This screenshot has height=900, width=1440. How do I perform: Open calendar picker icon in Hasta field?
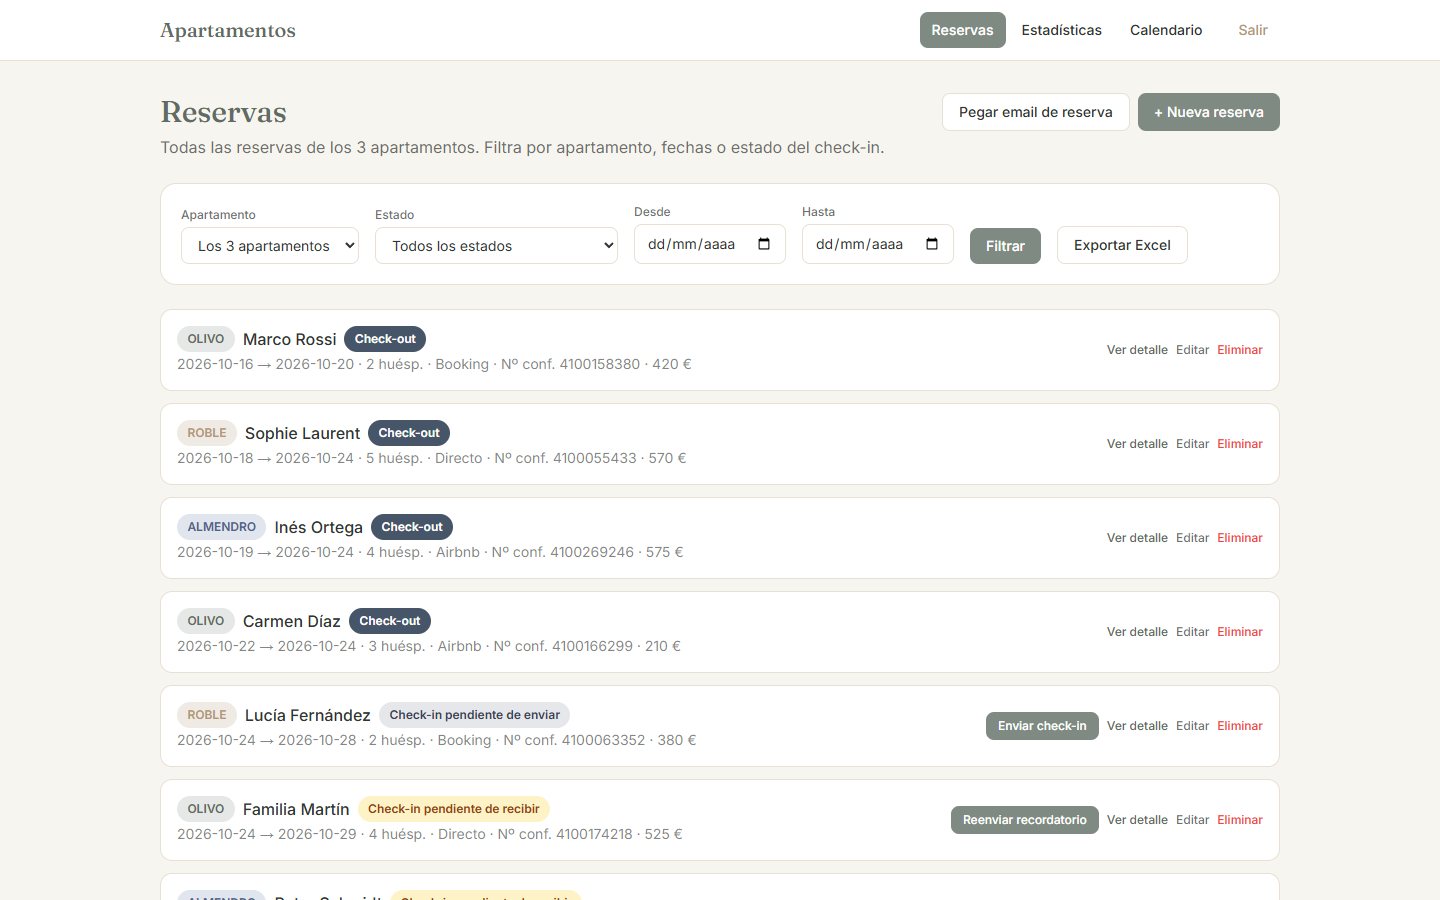coord(932,244)
